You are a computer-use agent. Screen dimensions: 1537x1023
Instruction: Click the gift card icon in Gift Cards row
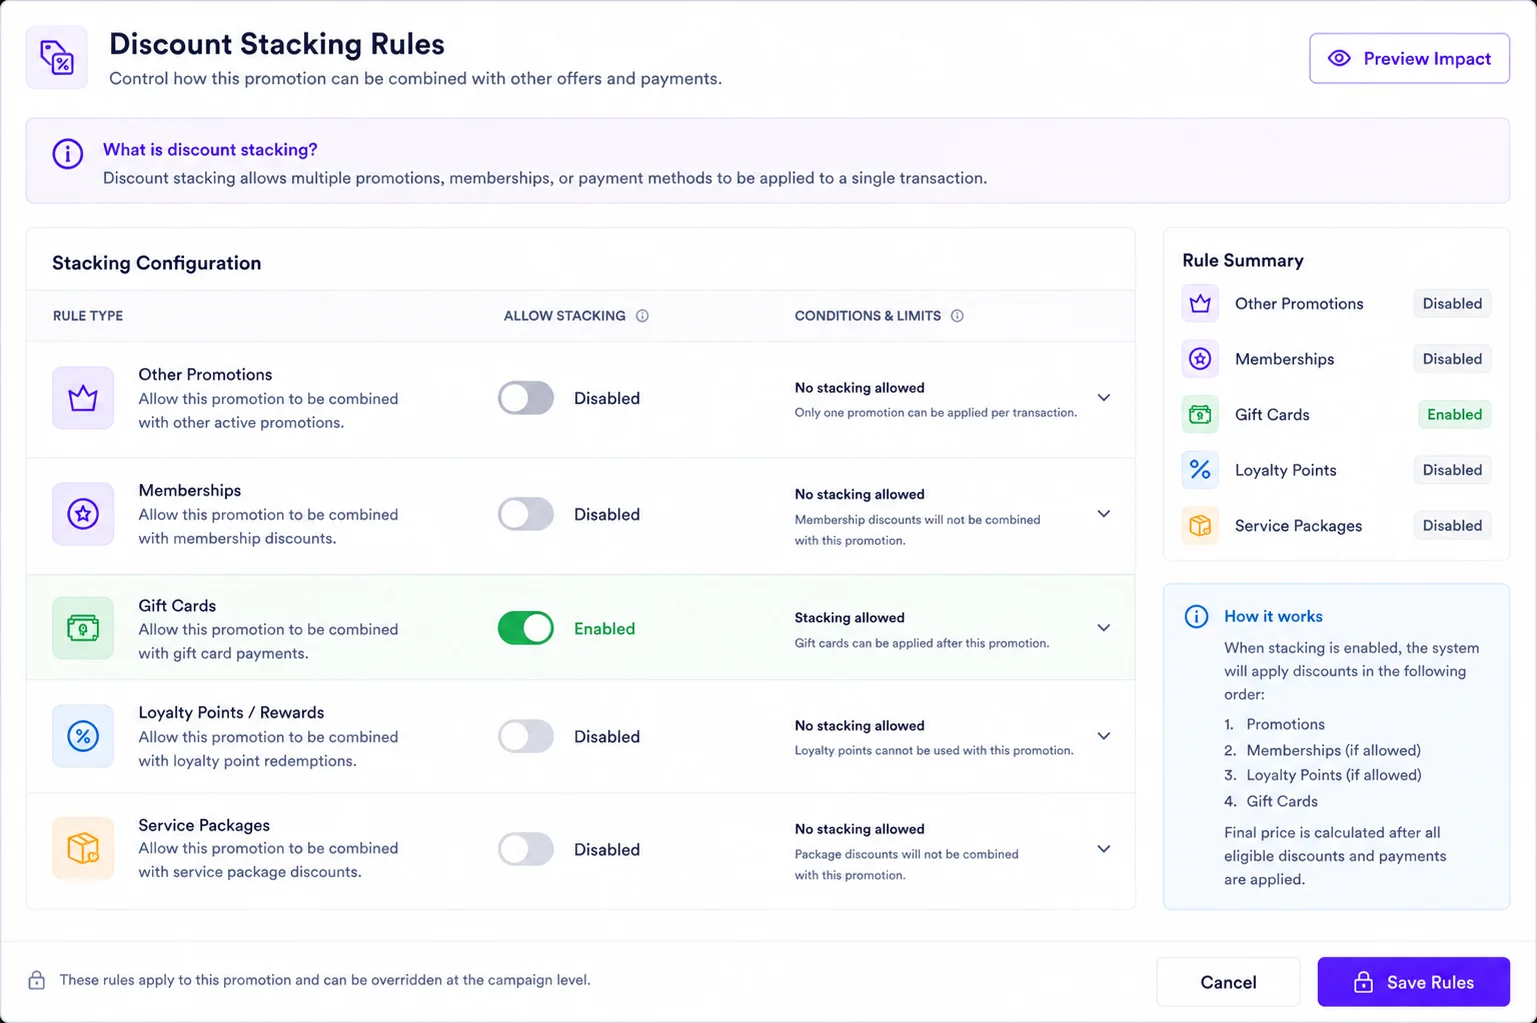click(83, 628)
